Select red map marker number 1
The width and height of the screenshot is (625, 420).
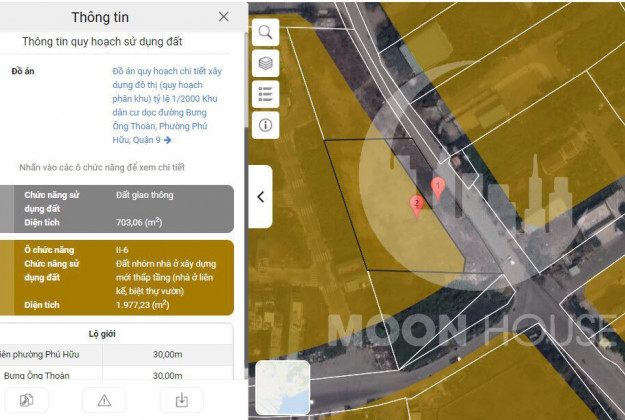click(437, 187)
